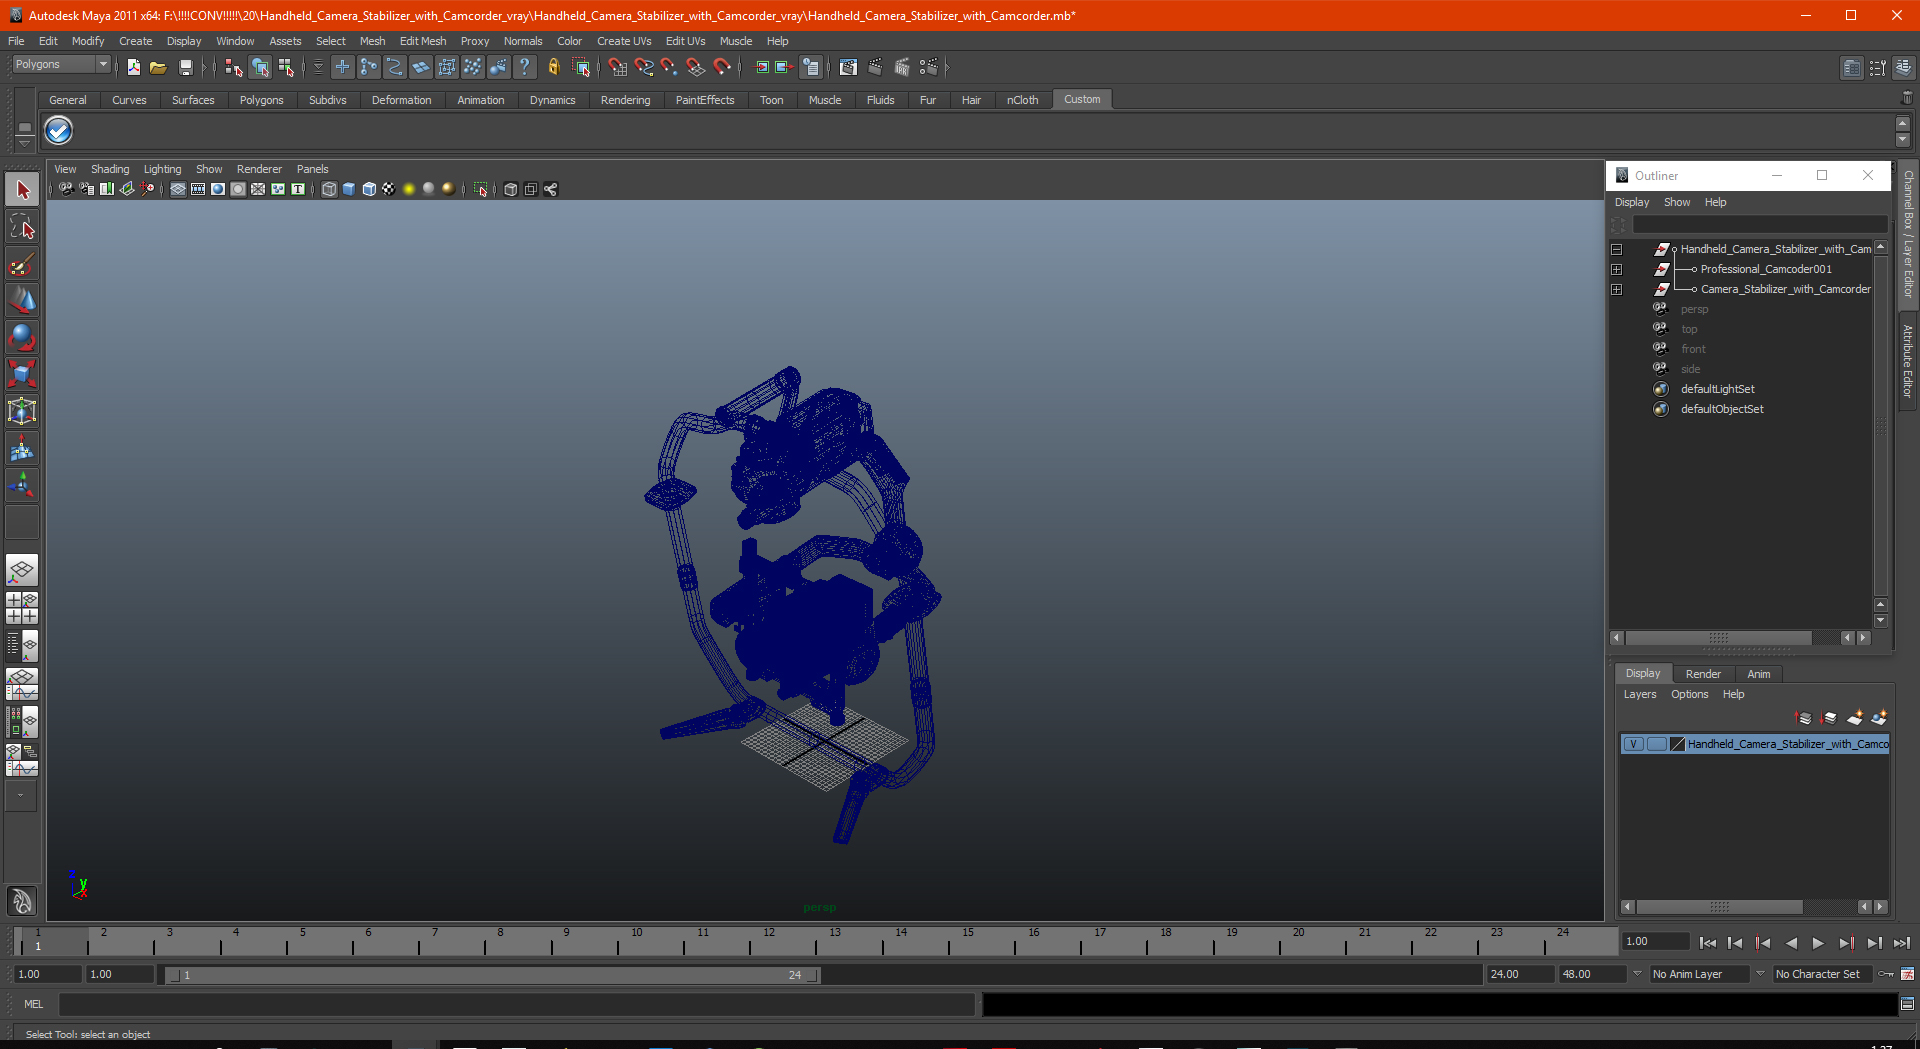This screenshot has width=1920, height=1049.
Task: Click the save scene disk icon
Action: 185,67
